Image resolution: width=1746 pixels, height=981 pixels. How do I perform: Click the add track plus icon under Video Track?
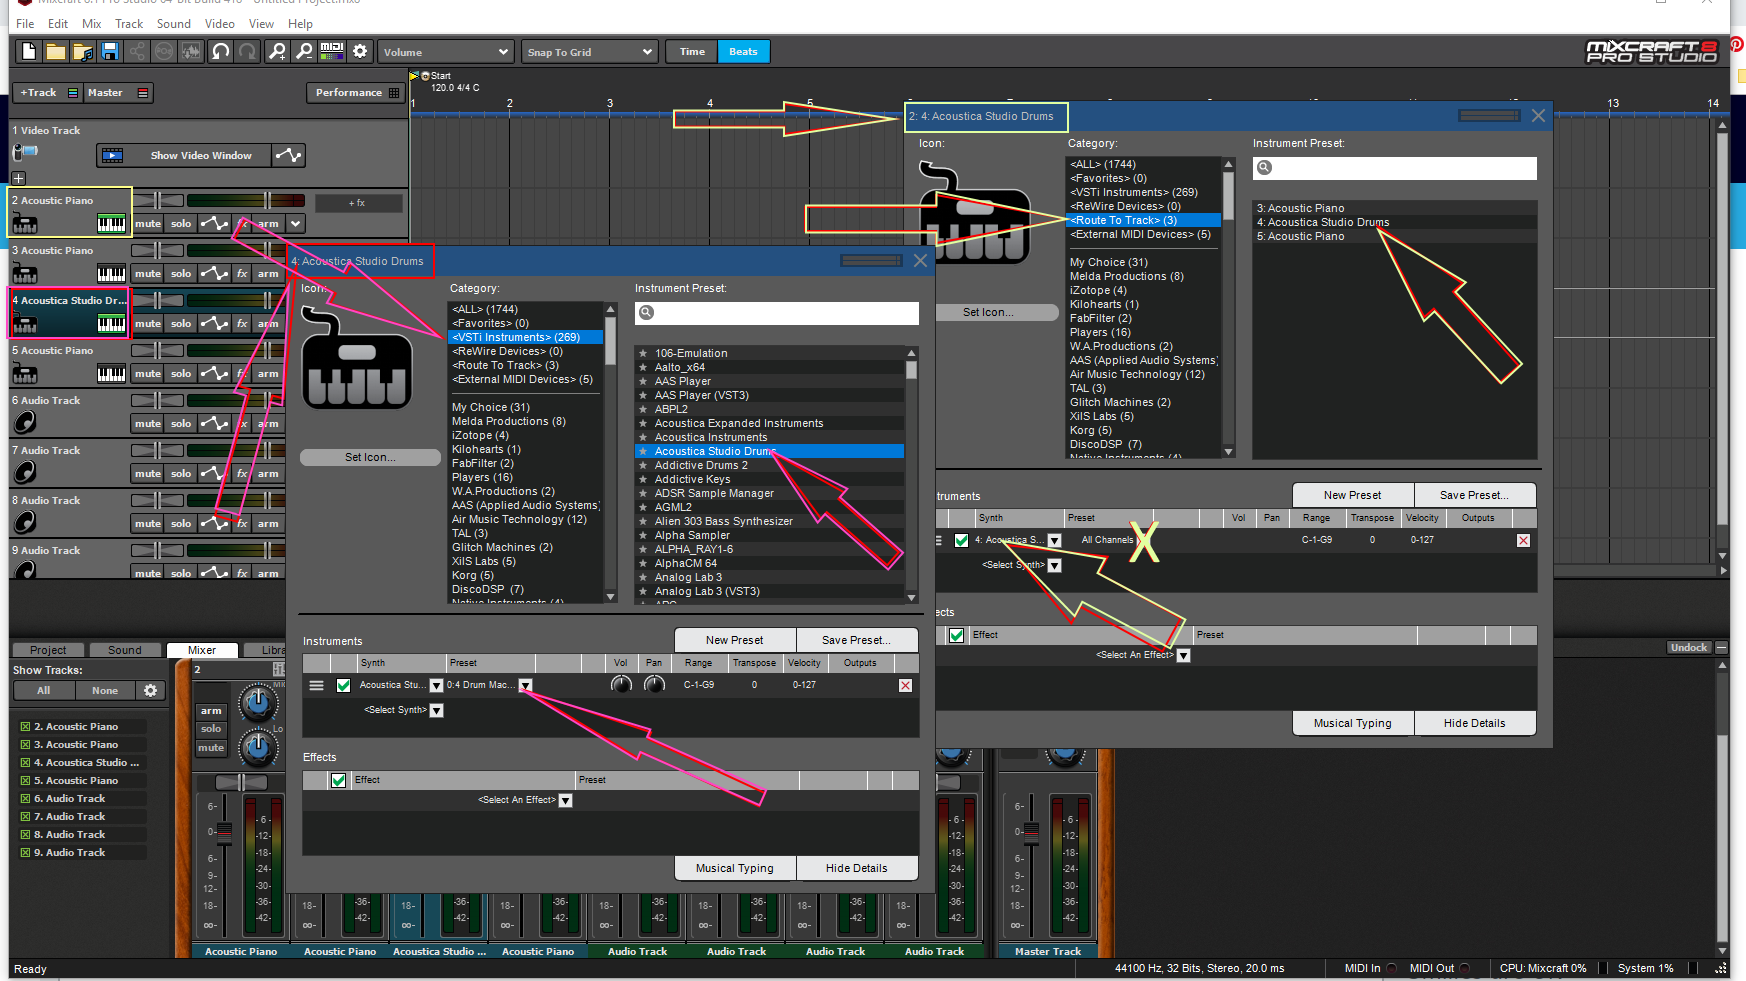pos(18,178)
